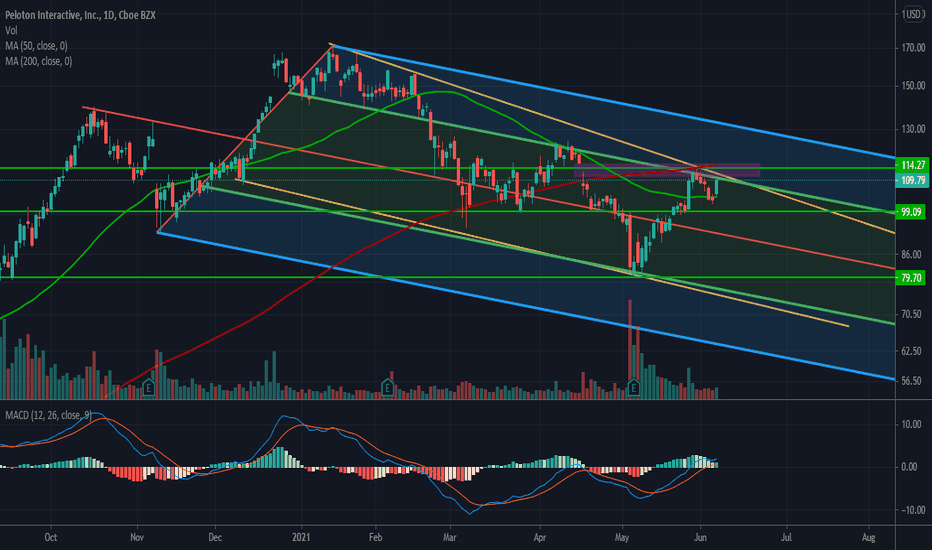The height and width of the screenshot is (550, 932).
Task: Click the Apr label on time axis
Action: [x=540, y=538]
